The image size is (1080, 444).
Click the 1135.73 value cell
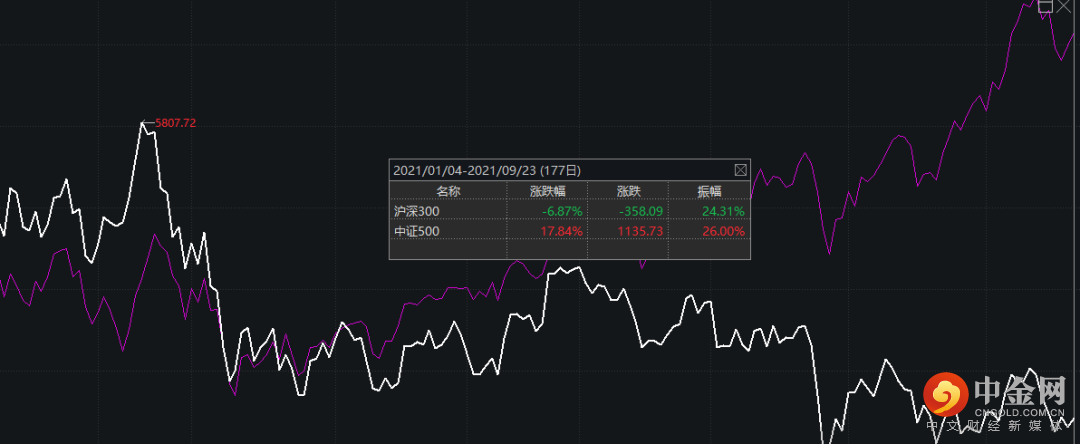tap(642, 231)
